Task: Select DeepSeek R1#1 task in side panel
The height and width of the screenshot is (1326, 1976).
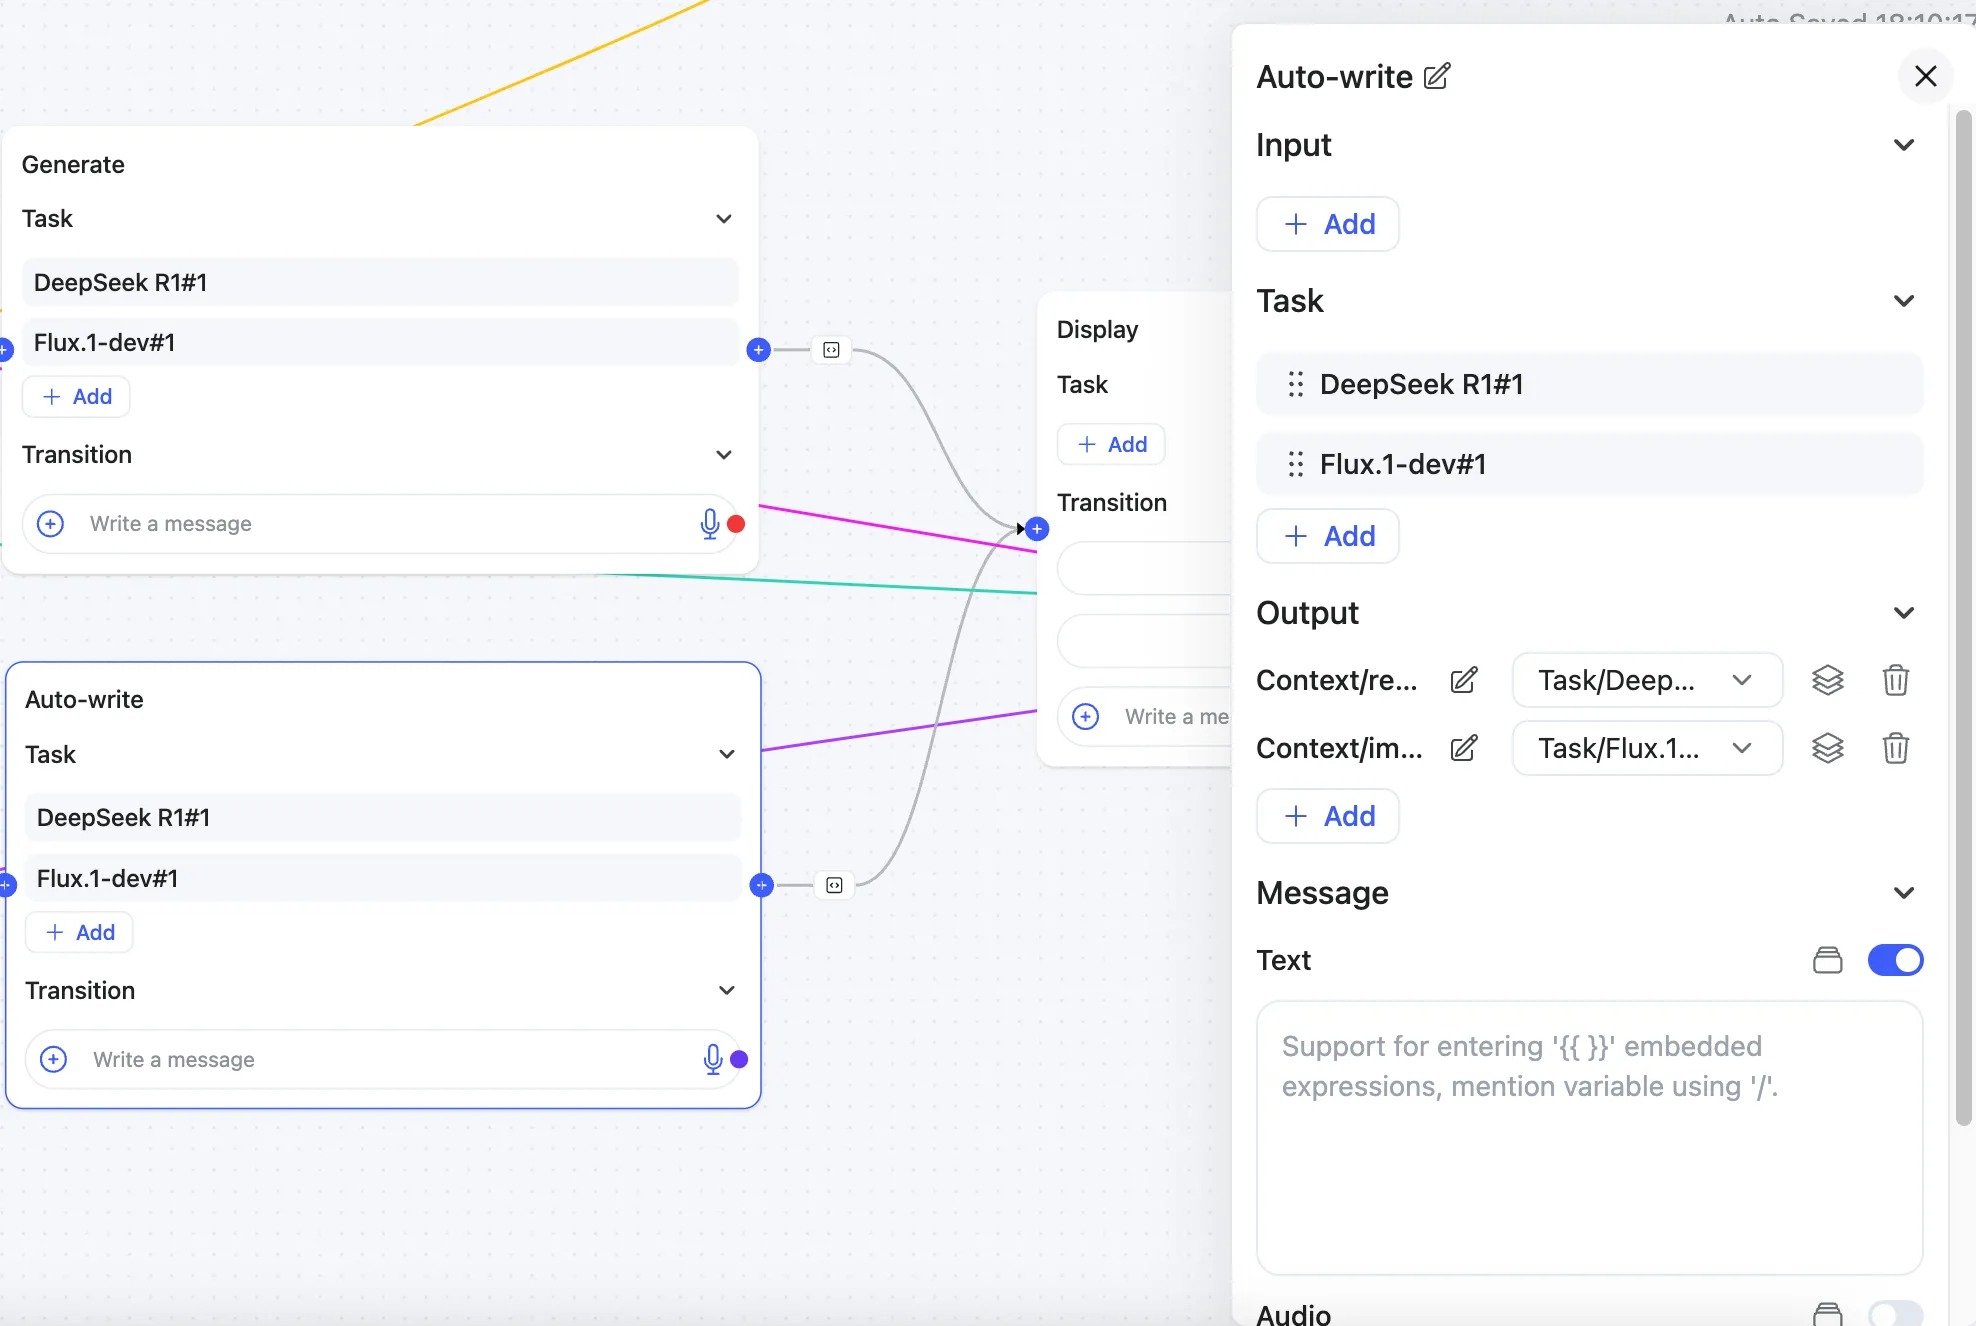Action: pyautogui.click(x=1588, y=384)
